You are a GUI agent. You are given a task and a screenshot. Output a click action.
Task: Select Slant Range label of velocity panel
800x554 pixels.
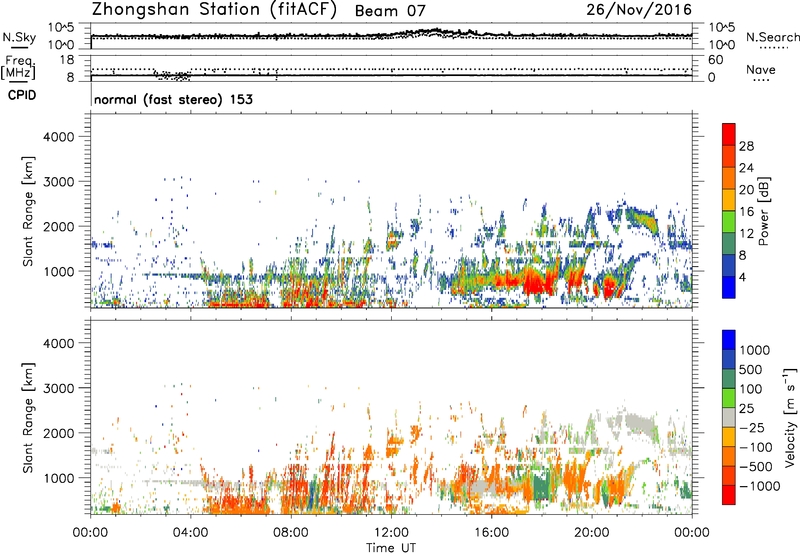28,418
